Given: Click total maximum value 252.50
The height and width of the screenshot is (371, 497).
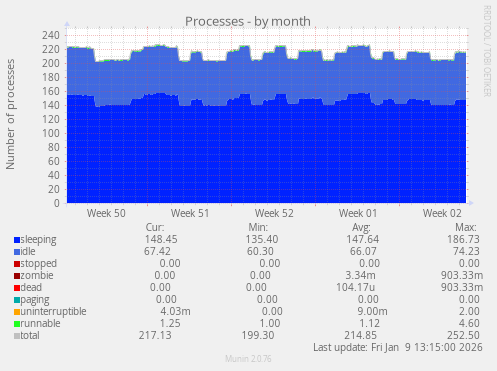Looking at the screenshot, I should (x=463, y=335).
